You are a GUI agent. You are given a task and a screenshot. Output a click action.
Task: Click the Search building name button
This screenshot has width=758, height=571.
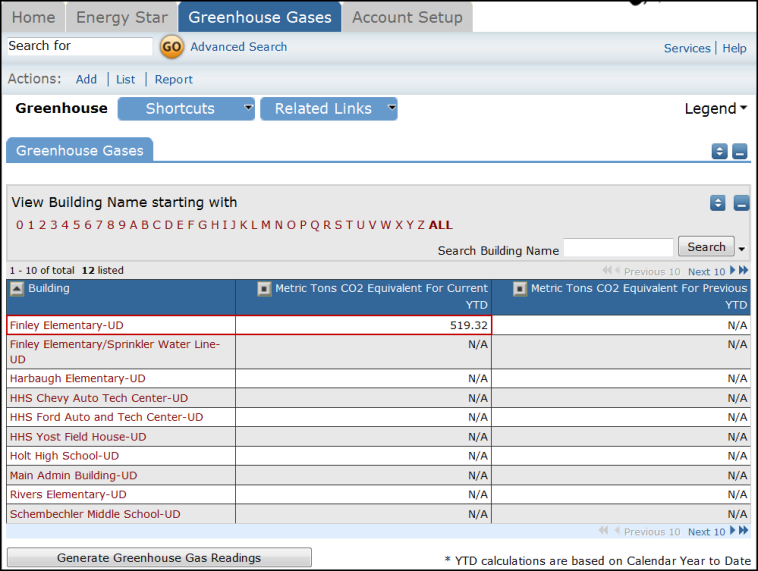click(706, 247)
